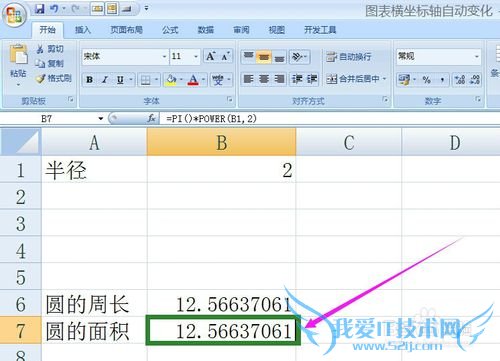Screen dimensions: 500x361
Task: Click the select-all corner triangle
Action: 20,143
